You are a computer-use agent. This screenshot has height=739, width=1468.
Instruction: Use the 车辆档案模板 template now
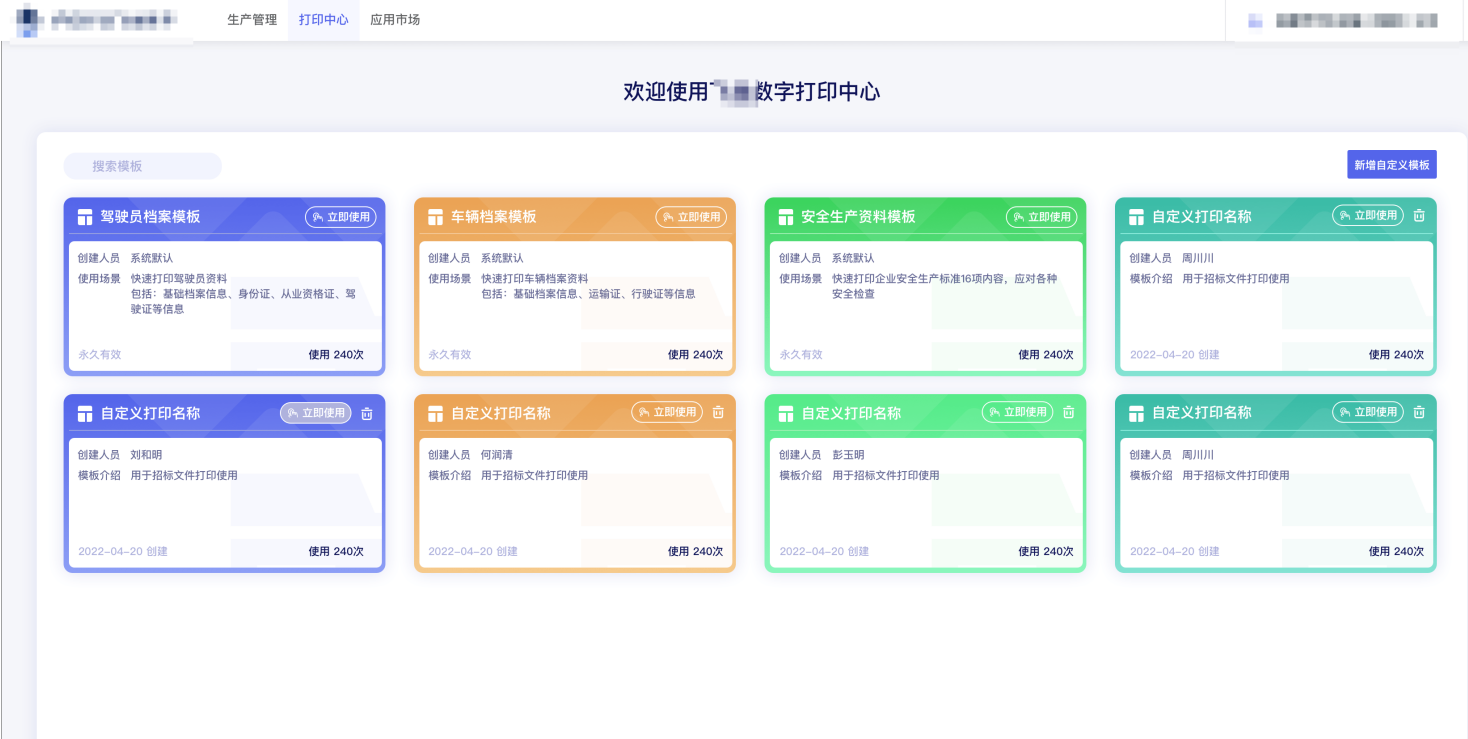[691, 217]
